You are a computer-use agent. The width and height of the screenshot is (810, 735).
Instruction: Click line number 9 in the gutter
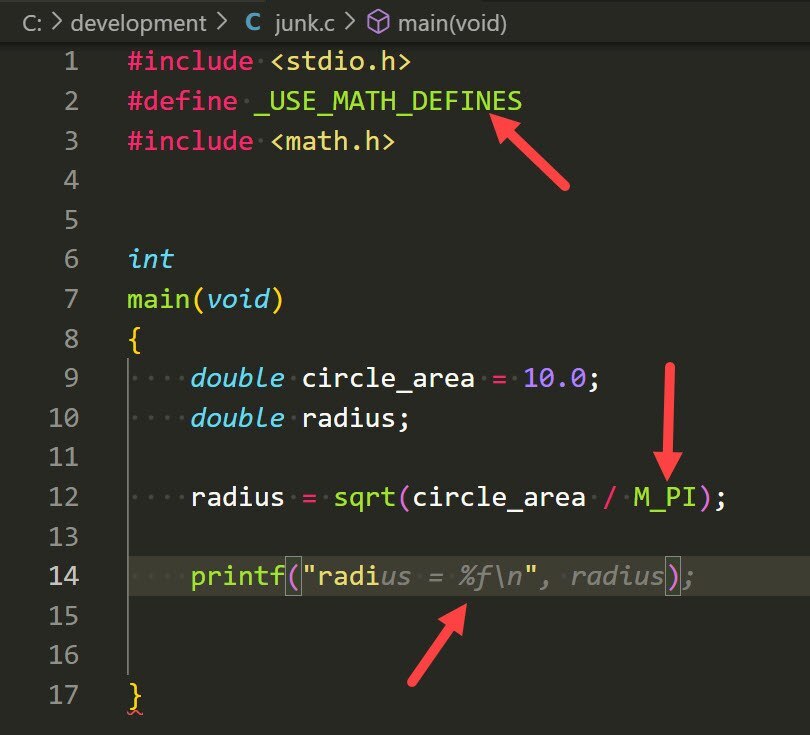pos(71,378)
